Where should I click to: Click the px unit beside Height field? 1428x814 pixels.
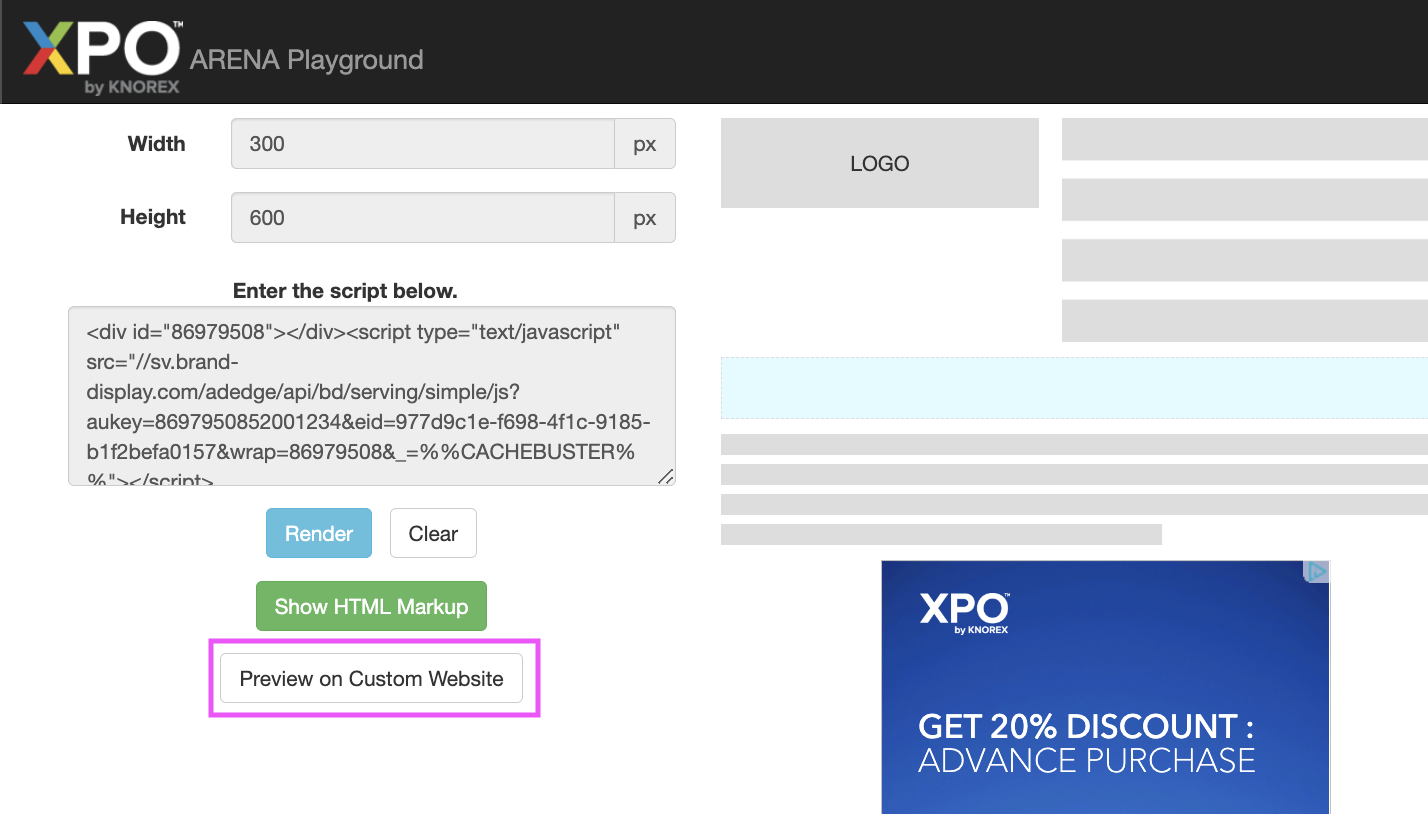pos(644,218)
